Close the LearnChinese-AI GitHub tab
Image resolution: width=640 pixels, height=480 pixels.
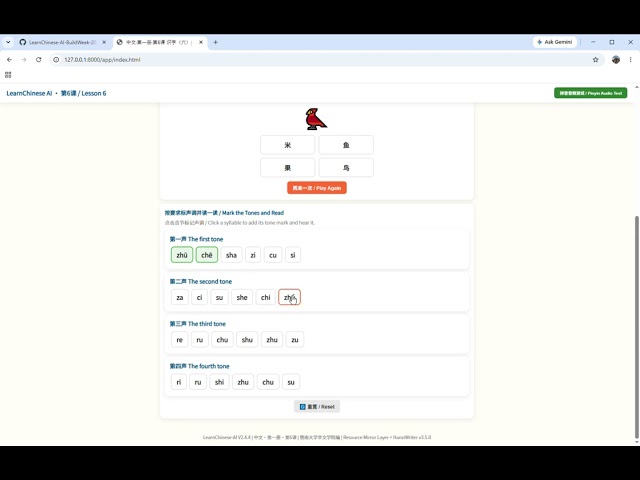pyautogui.click(x=104, y=42)
